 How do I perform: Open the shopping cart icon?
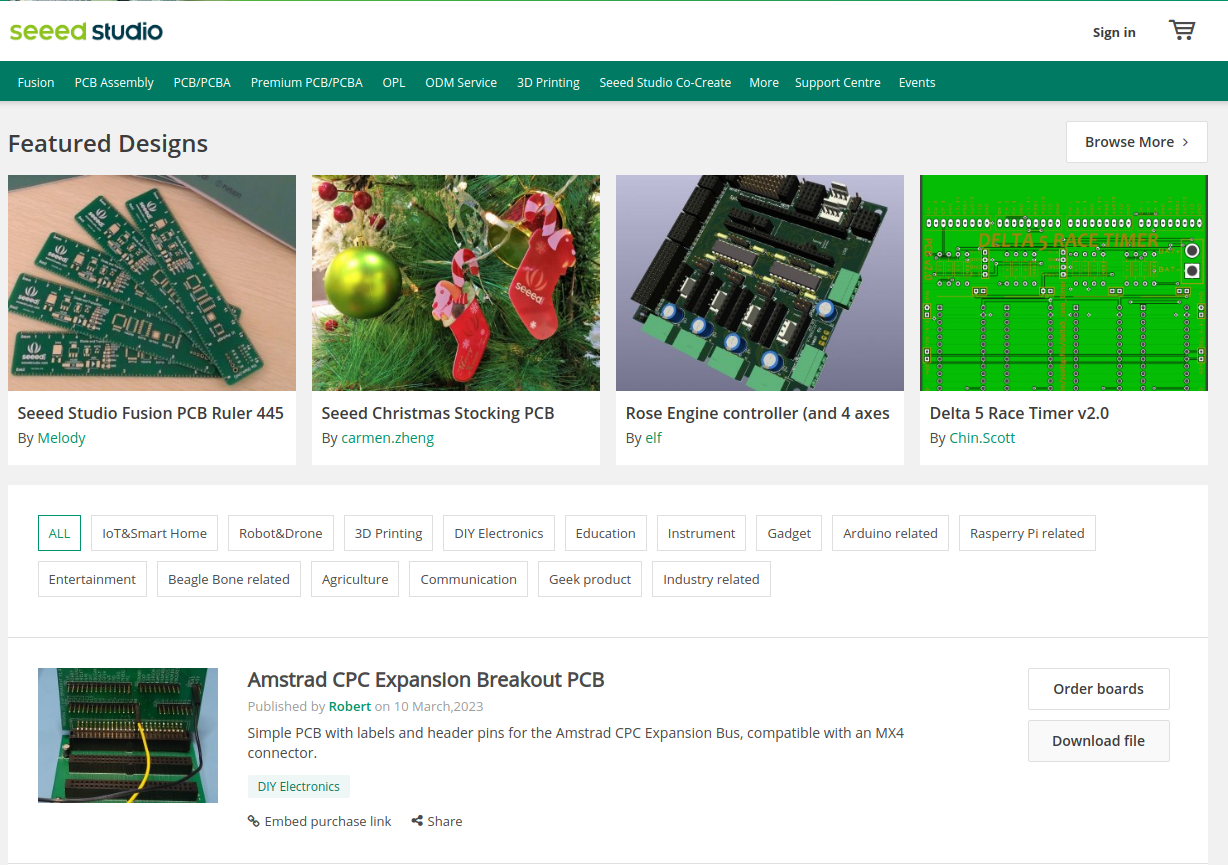point(1182,30)
